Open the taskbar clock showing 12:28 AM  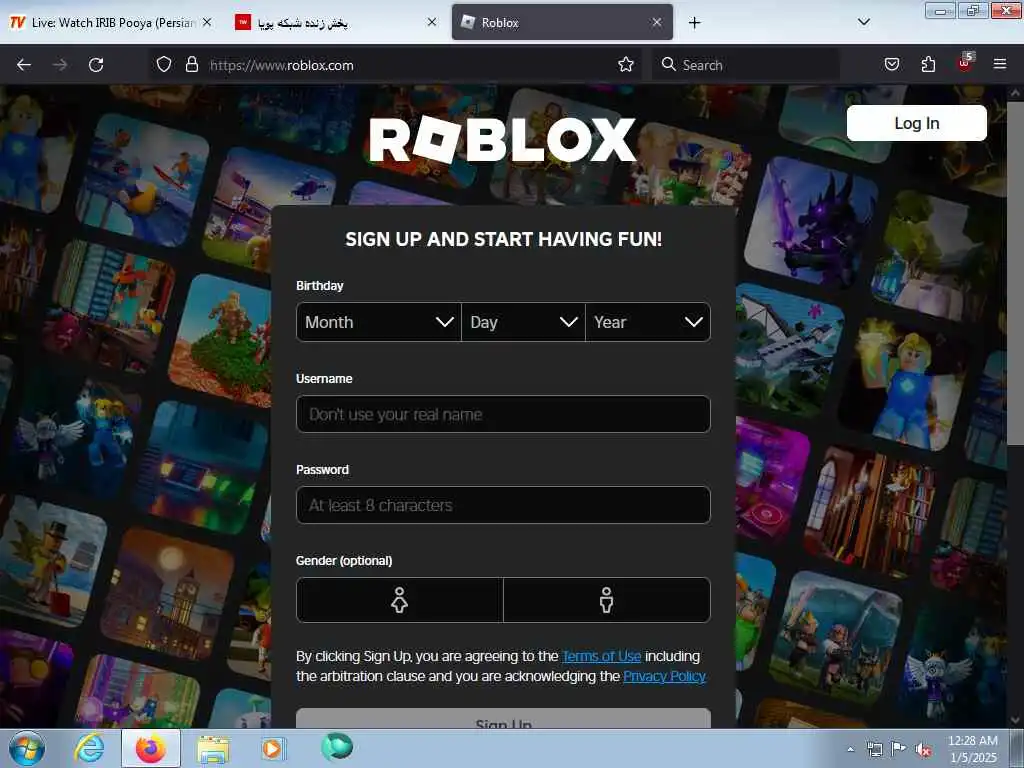[x=972, y=749]
